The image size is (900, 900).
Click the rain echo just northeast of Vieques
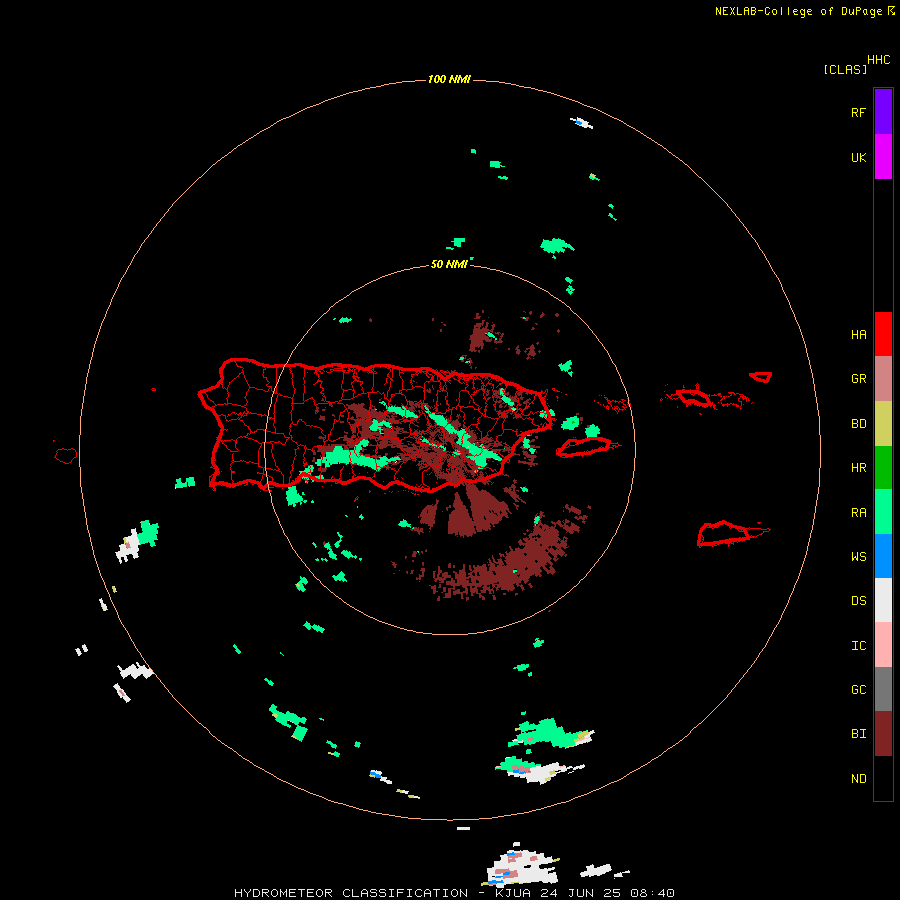tap(592, 430)
